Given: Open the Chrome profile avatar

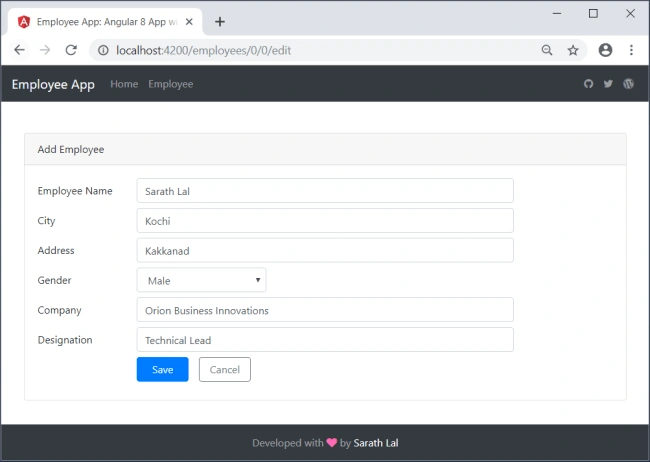Looking at the screenshot, I should click(x=605, y=50).
